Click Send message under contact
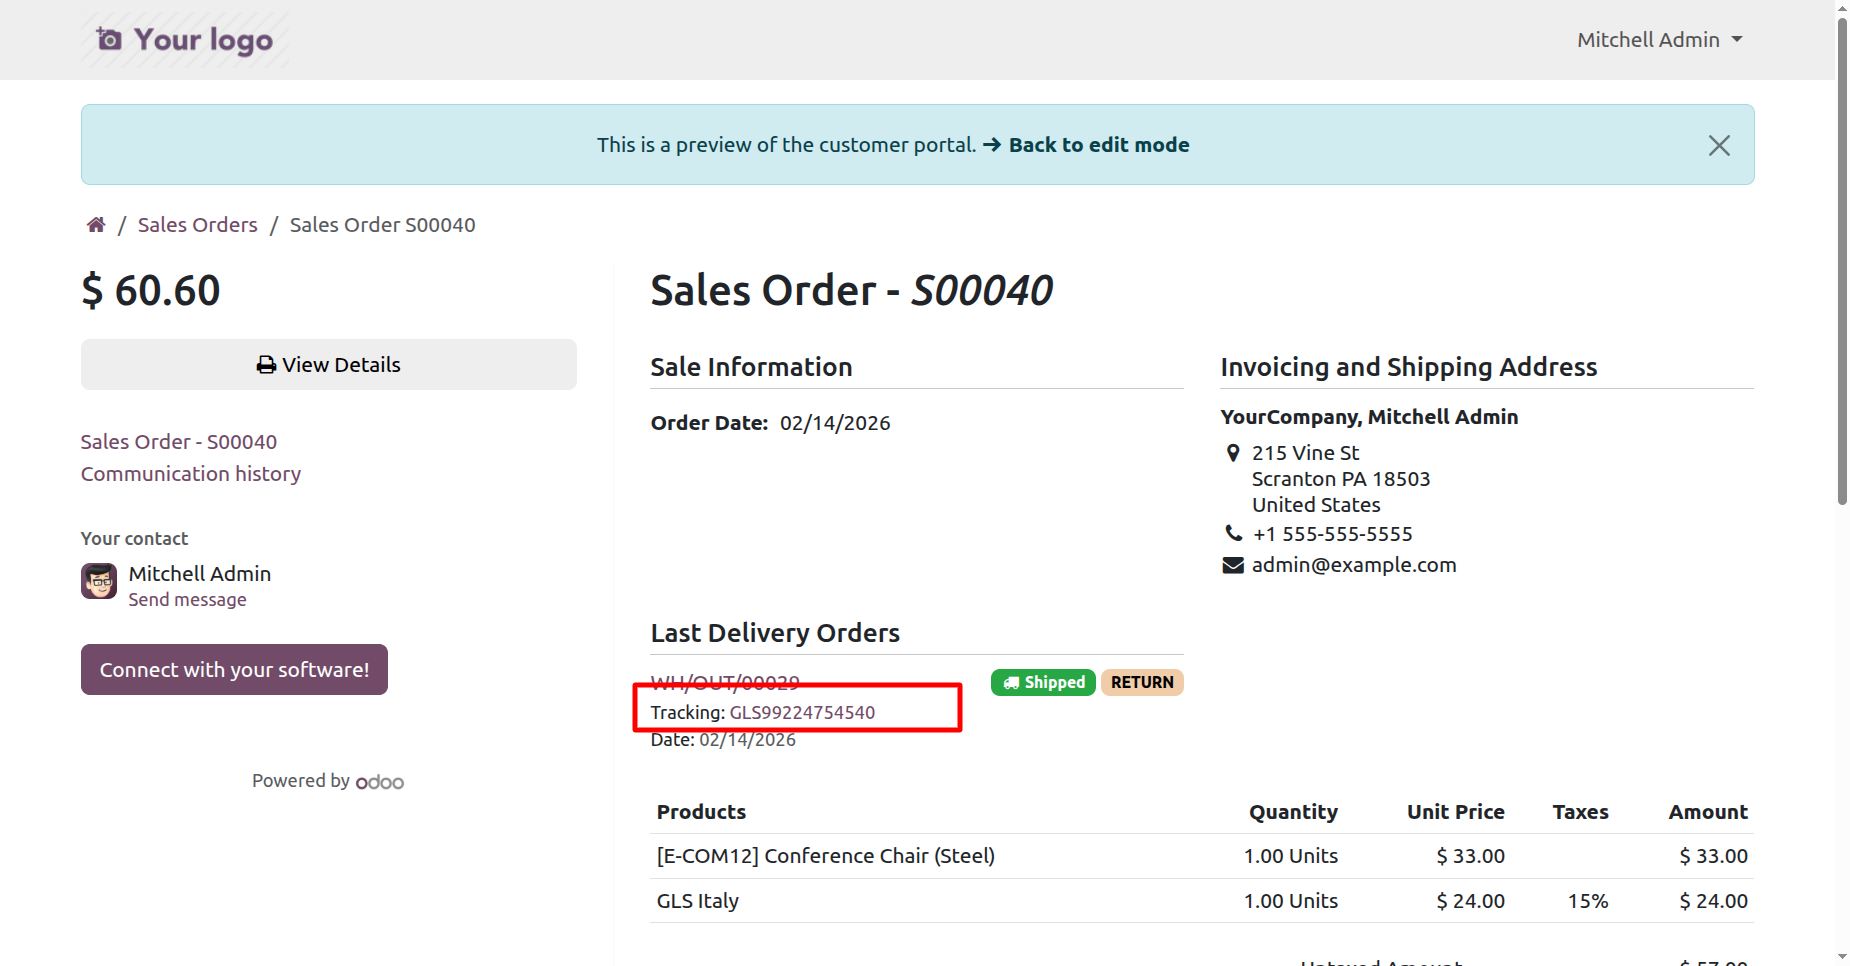The width and height of the screenshot is (1850, 966). coord(187,600)
